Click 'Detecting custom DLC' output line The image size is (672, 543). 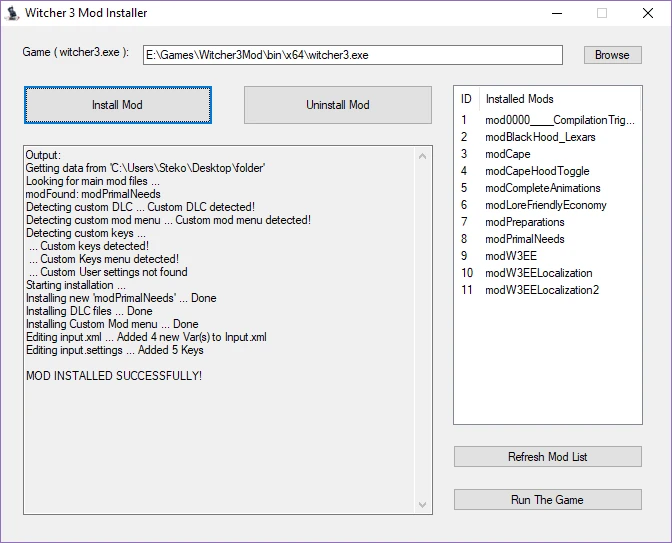click(140, 207)
